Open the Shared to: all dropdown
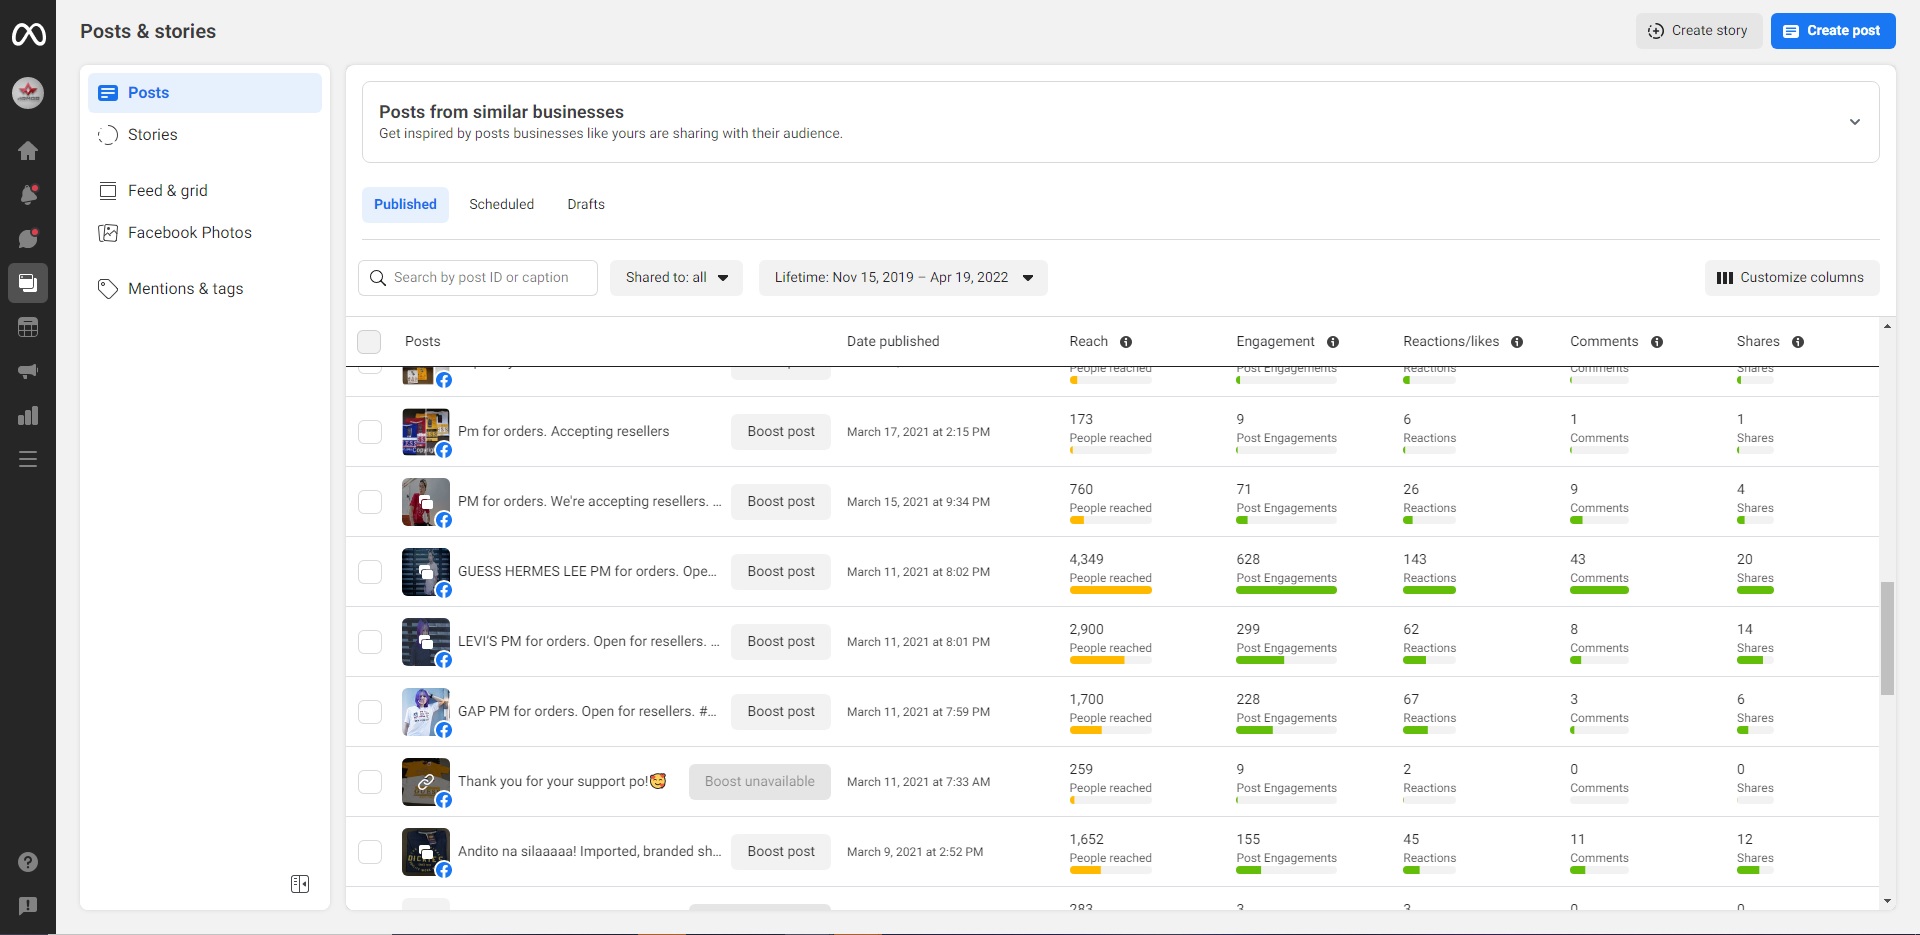The width and height of the screenshot is (1920, 935). pos(676,278)
